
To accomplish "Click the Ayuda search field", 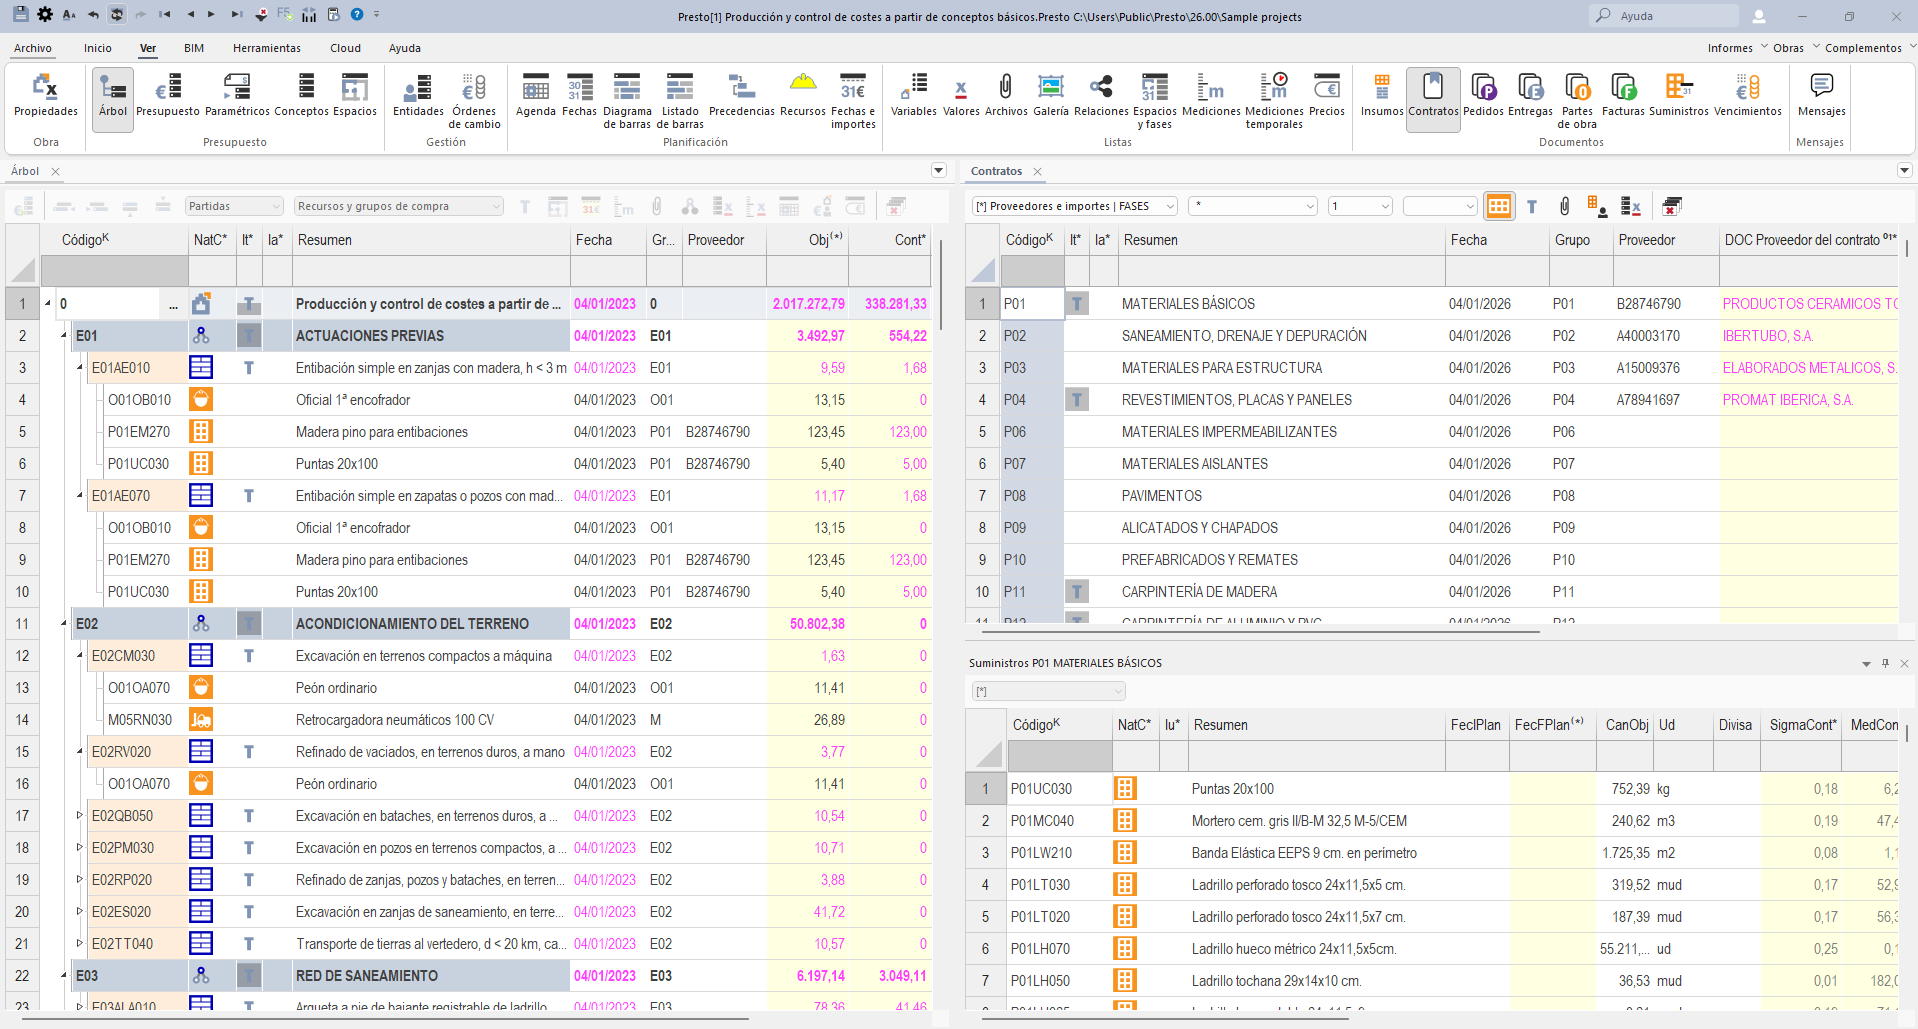I will click(1664, 16).
